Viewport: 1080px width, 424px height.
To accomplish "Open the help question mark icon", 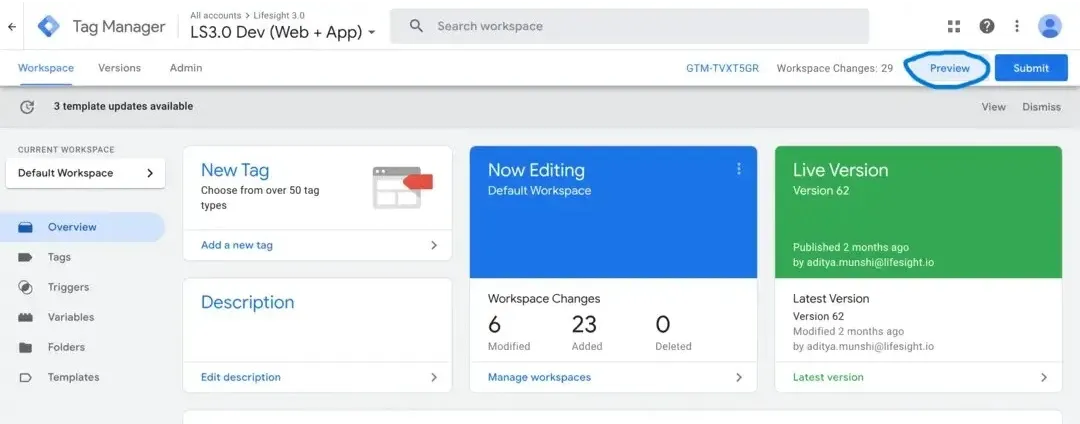I will 986,26.
